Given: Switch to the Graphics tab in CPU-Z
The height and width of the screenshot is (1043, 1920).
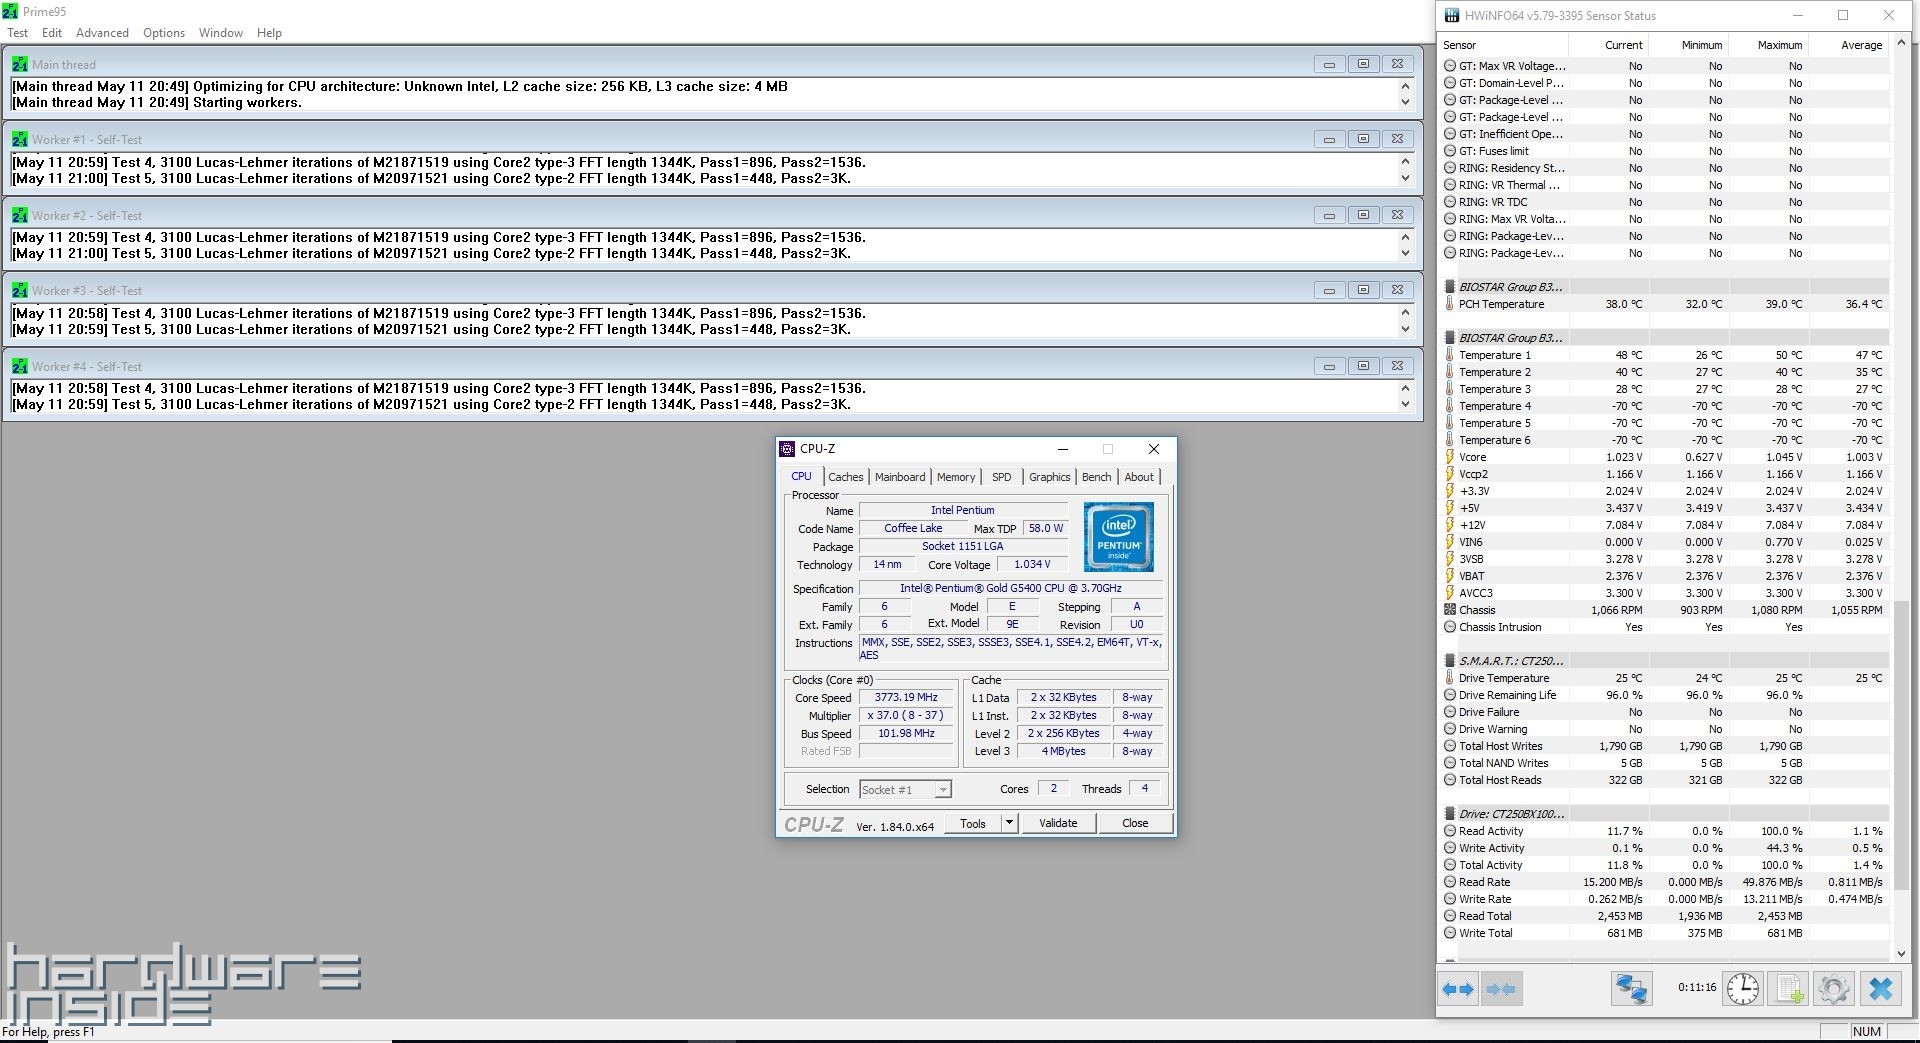Looking at the screenshot, I should [x=1049, y=477].
